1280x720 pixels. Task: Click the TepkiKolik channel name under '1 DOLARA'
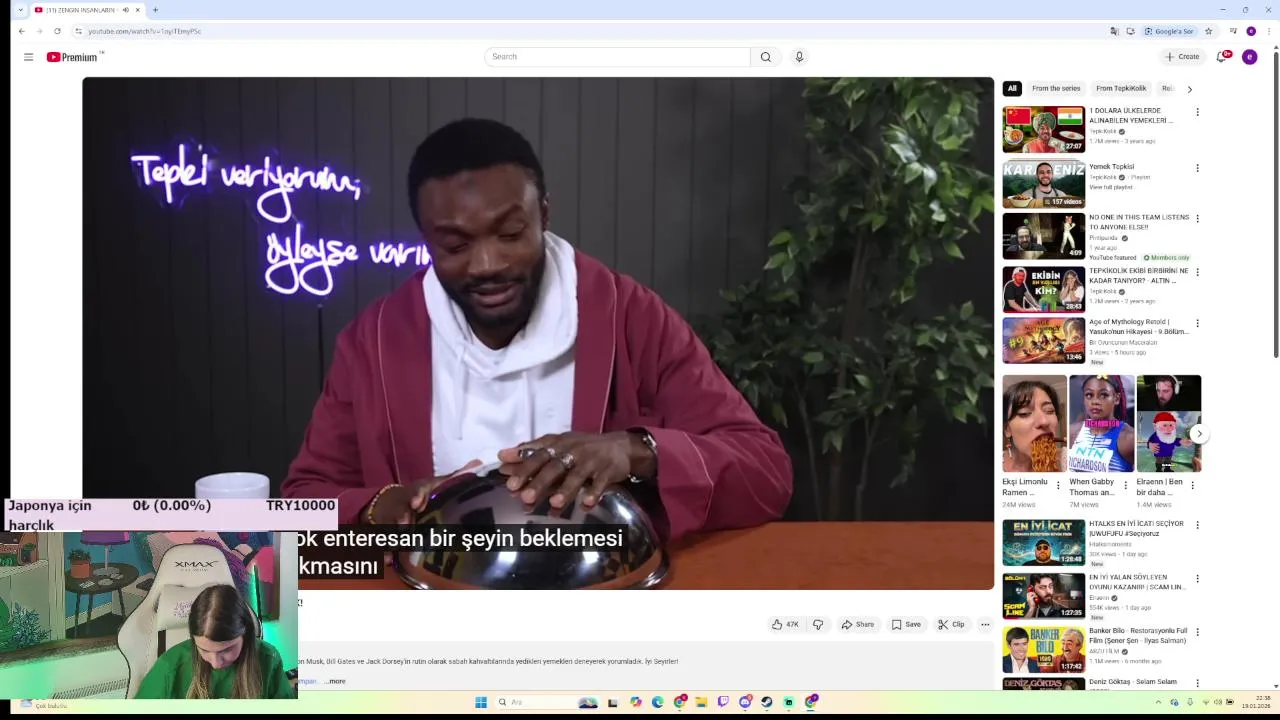(x=1103, y=131)
